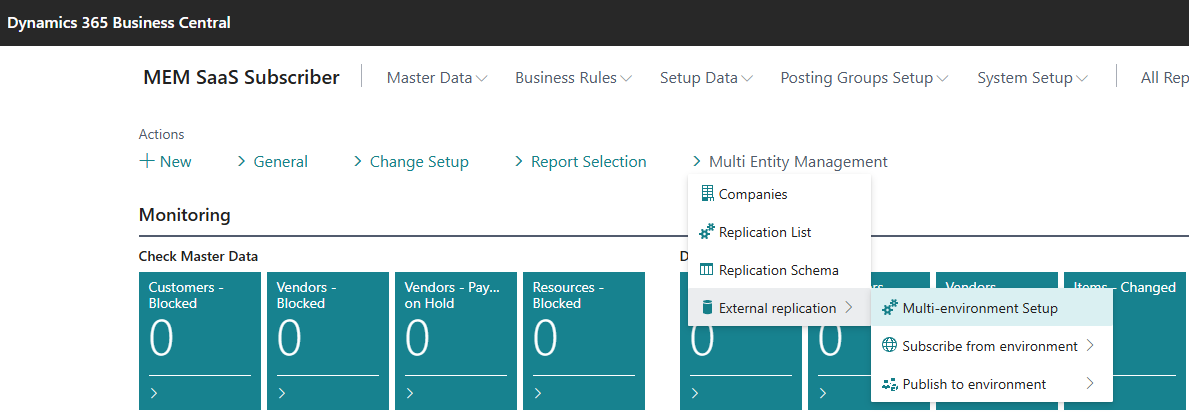This screenshot has width=1189, height=417.
Task: Open the Setup Data menu
Action: 706,78
